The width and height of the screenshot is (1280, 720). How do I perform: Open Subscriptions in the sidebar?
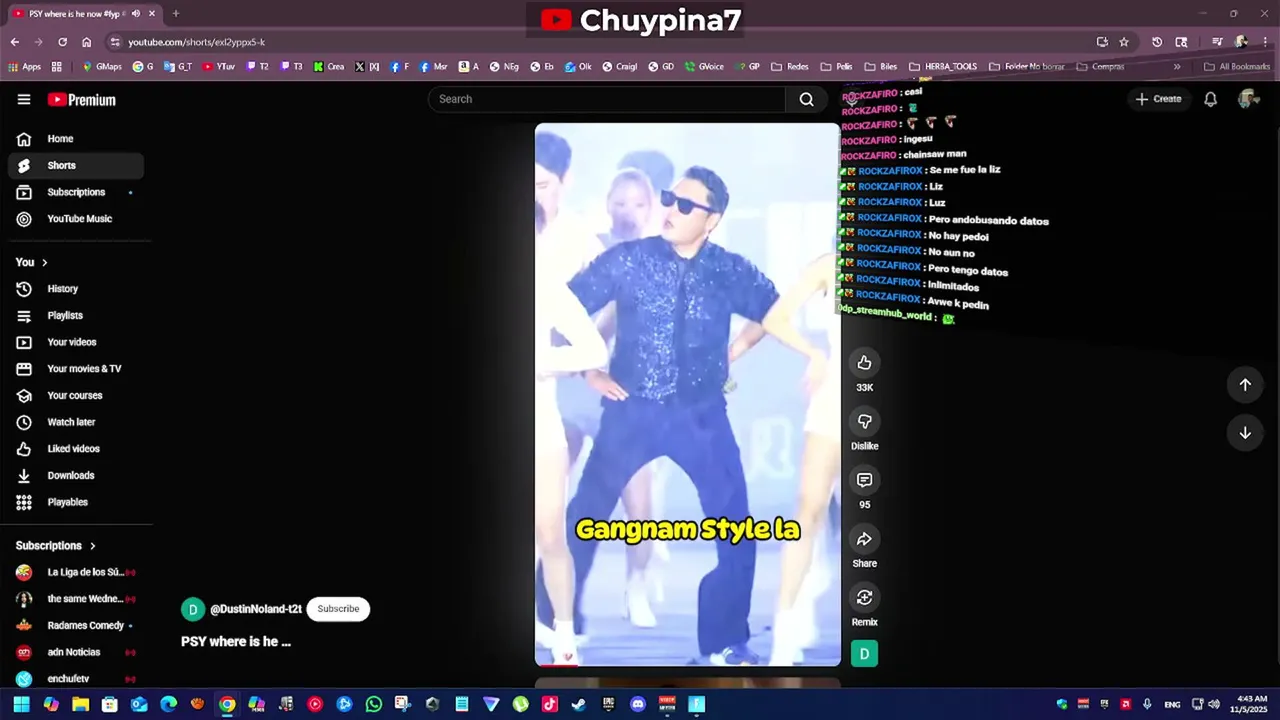pyautogui.click(x=76, y=192)
